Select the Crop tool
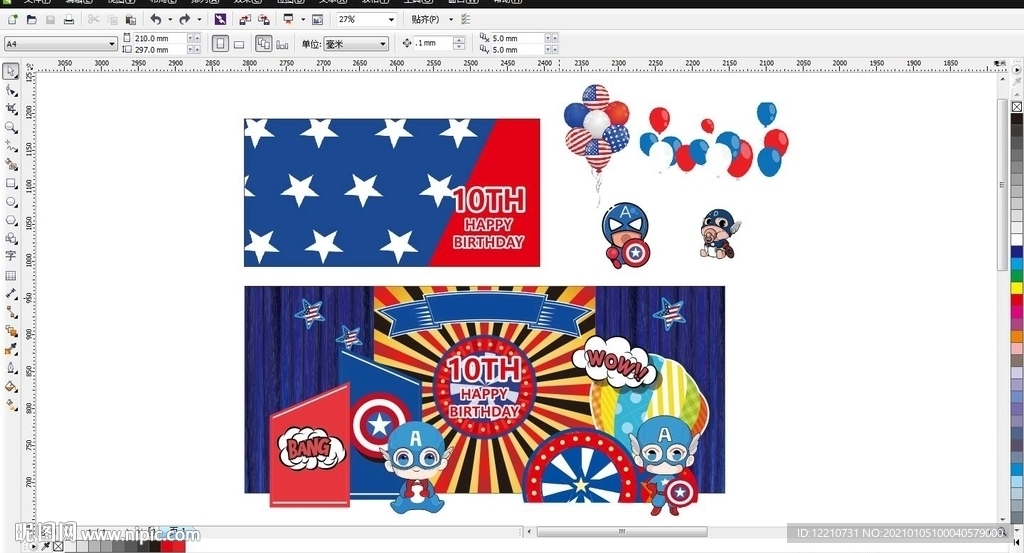Image resolution: width=1024 pixels, height=553 pixels. pos(10,108)
